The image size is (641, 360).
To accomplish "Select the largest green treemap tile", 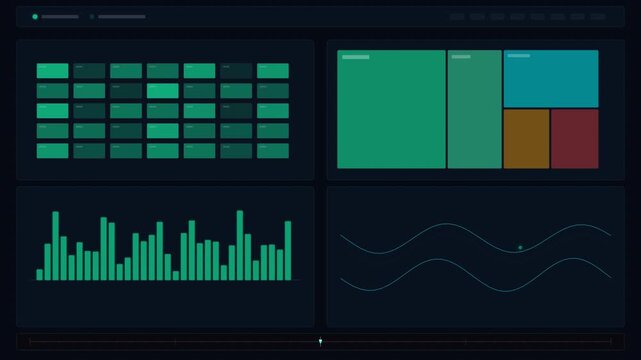I will pyautogui.click(x=391, y=109).
